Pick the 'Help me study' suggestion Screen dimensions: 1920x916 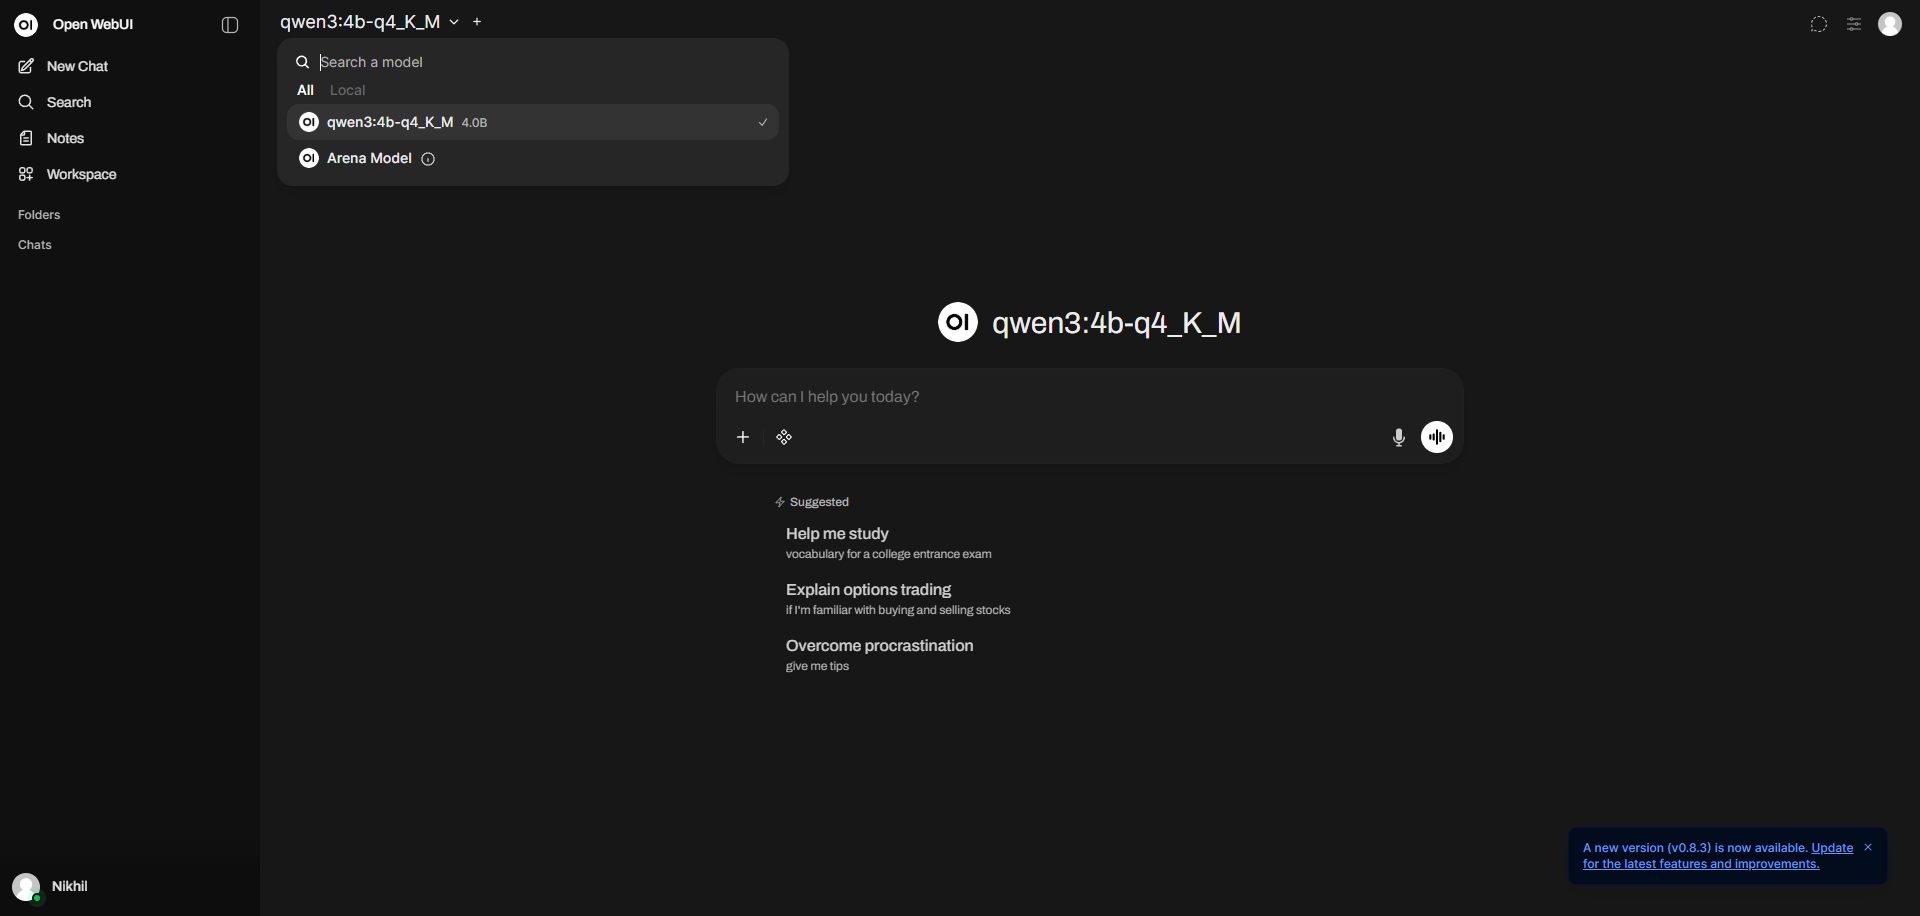pos(889,542)
